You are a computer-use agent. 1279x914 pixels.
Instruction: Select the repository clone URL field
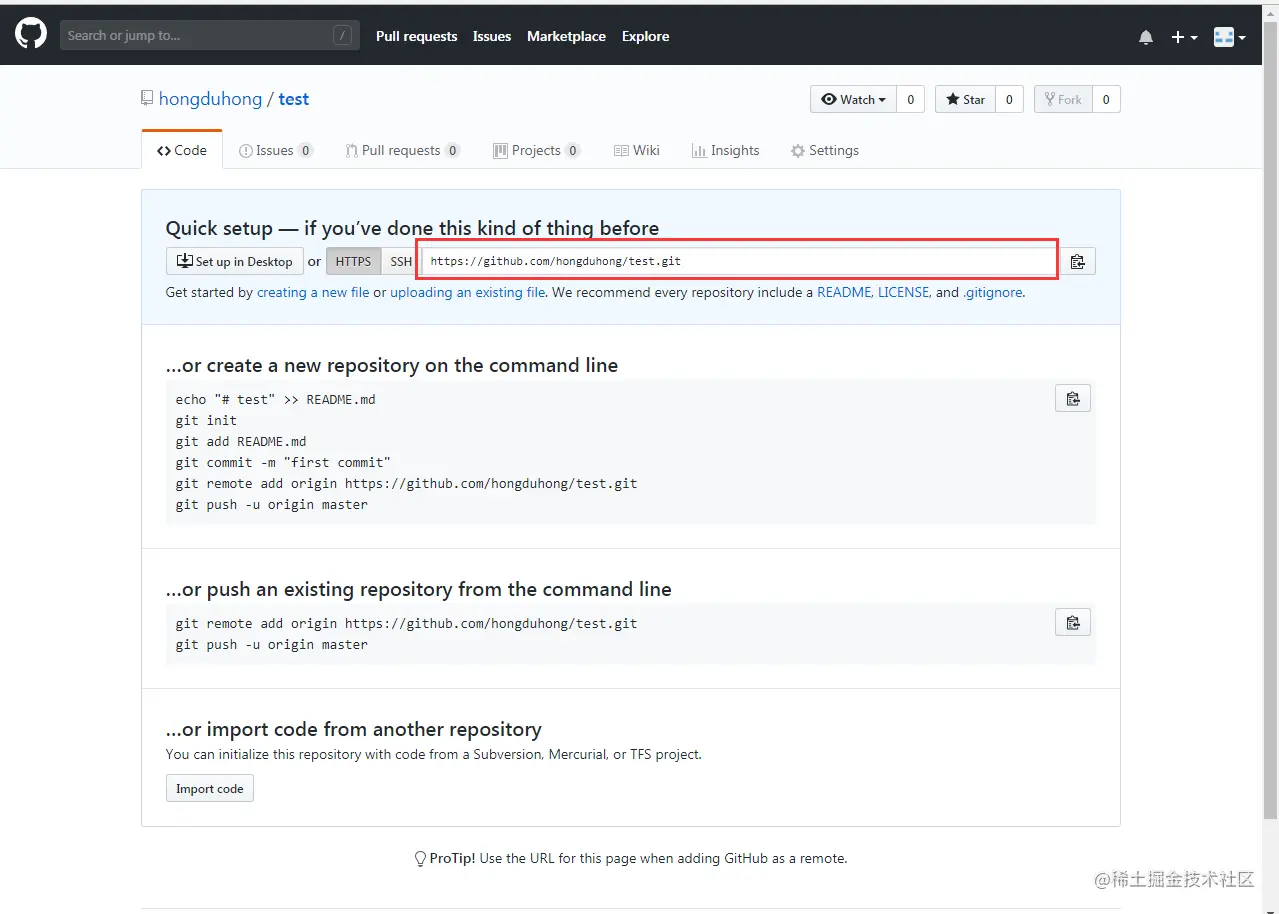pos(737,261)
